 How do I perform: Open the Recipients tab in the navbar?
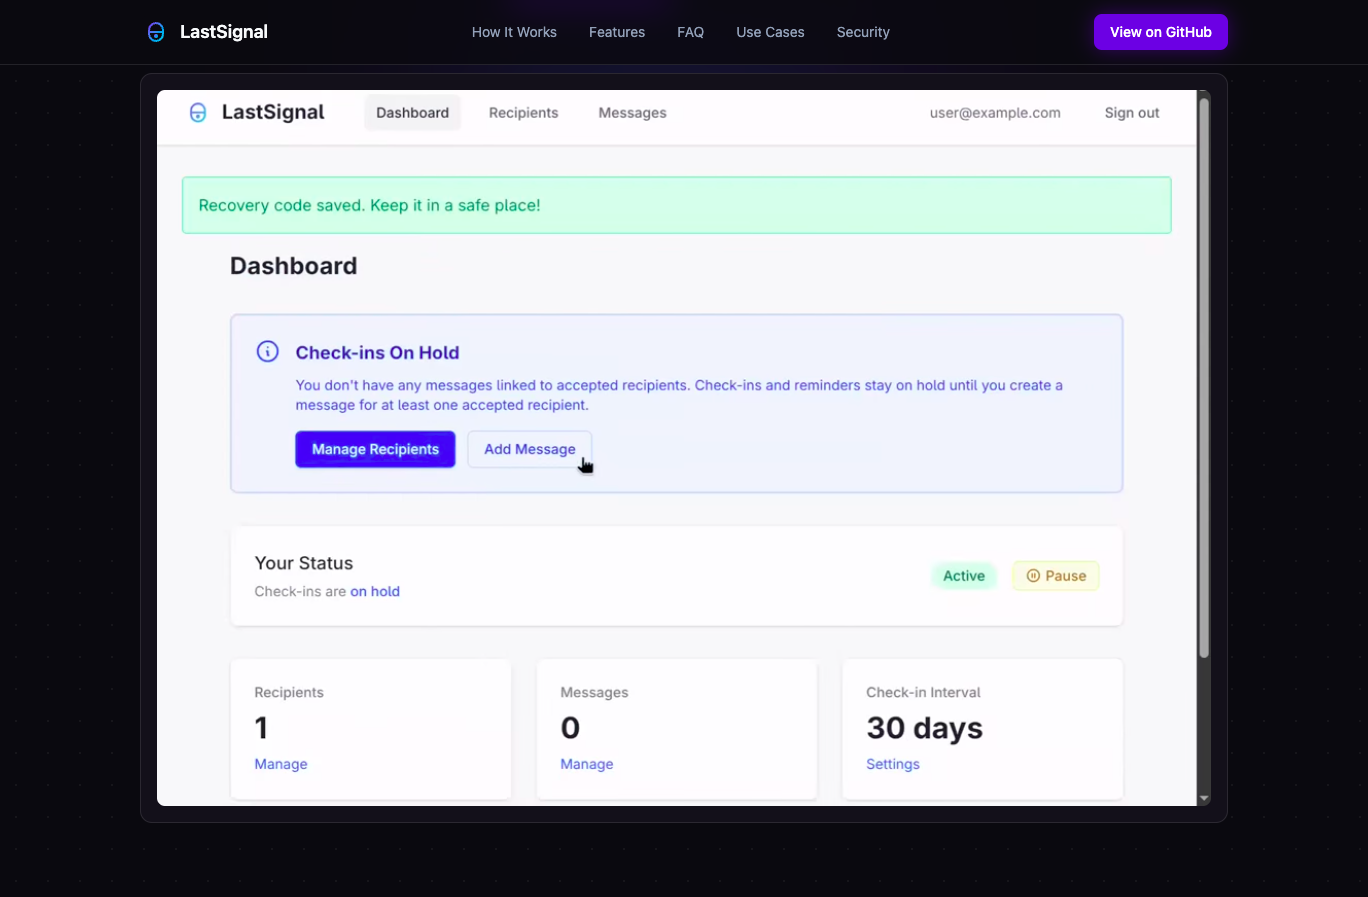click(523, 113)
